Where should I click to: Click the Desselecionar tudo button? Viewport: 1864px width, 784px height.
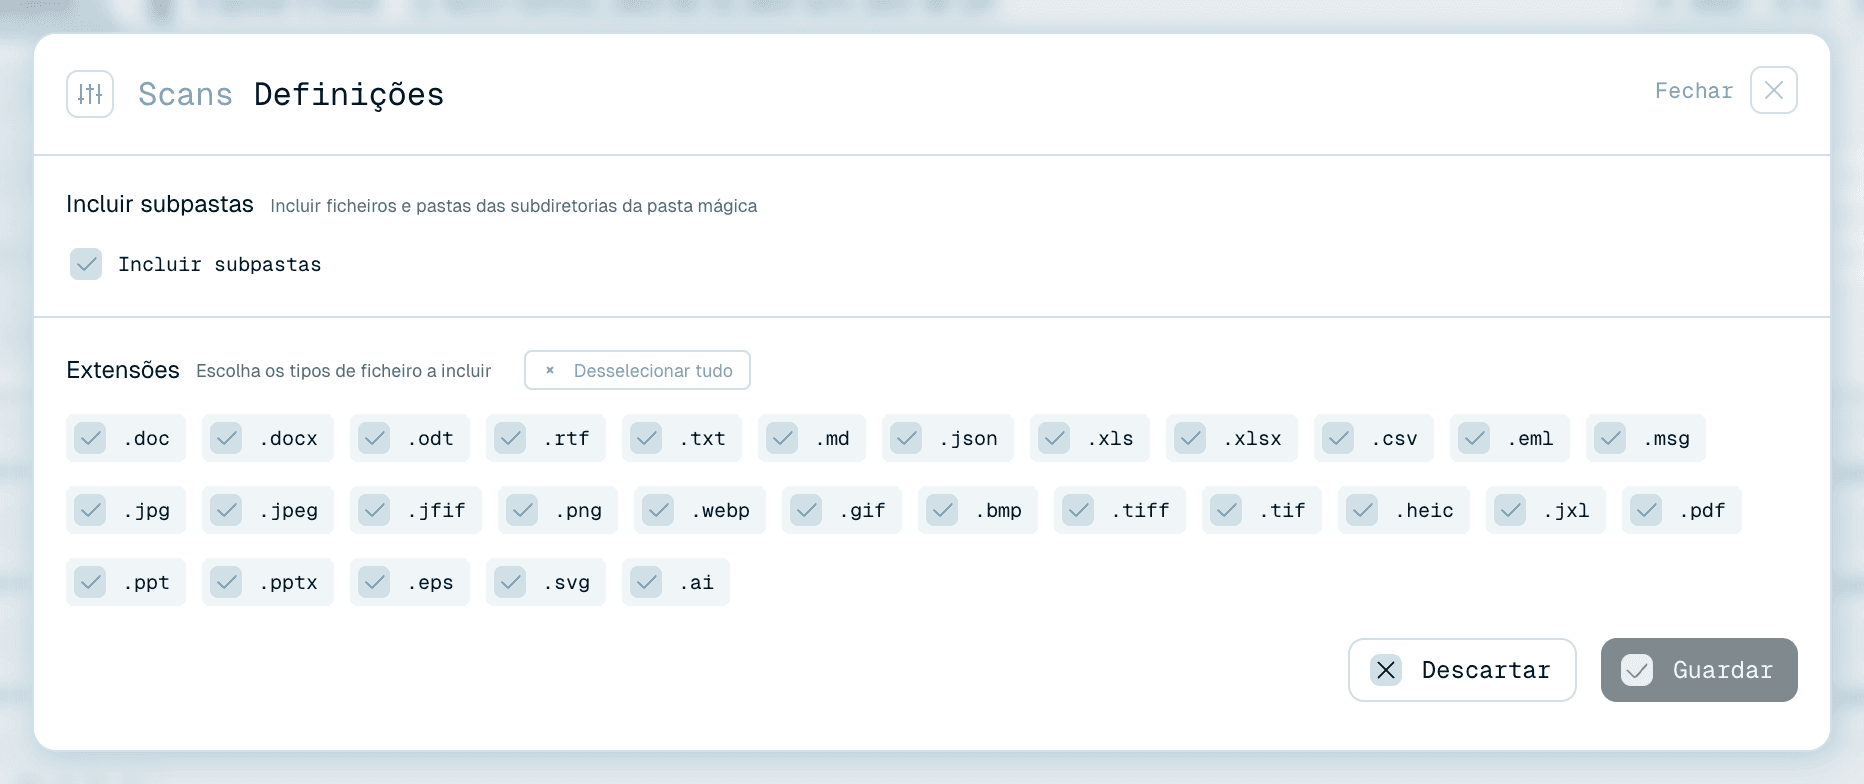click(x=637, y=370)
